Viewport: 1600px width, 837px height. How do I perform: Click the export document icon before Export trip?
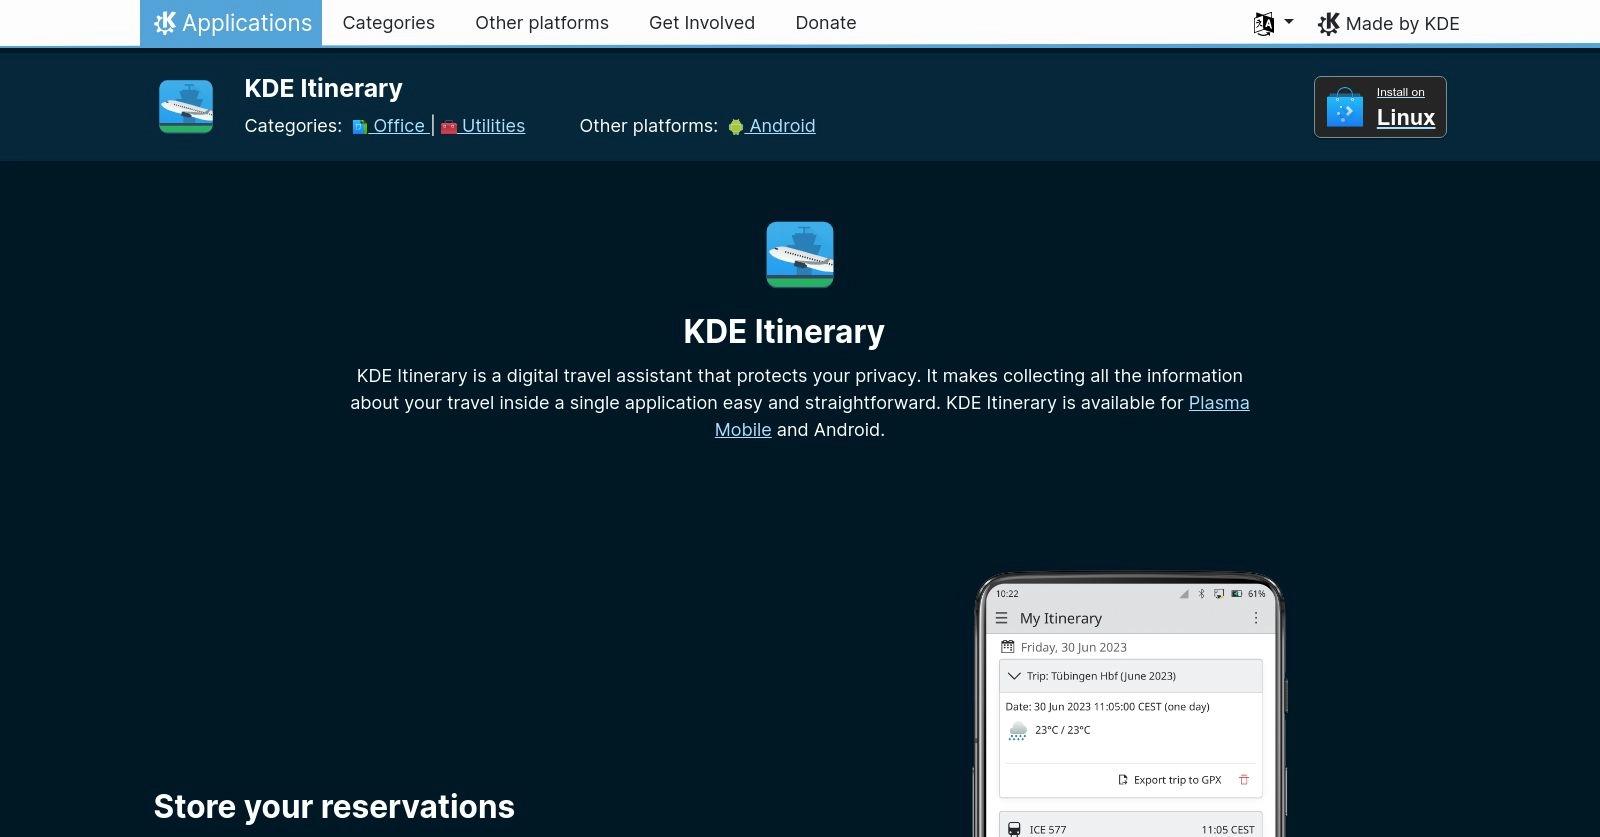pyautogui.click(x=1123, y=780)
